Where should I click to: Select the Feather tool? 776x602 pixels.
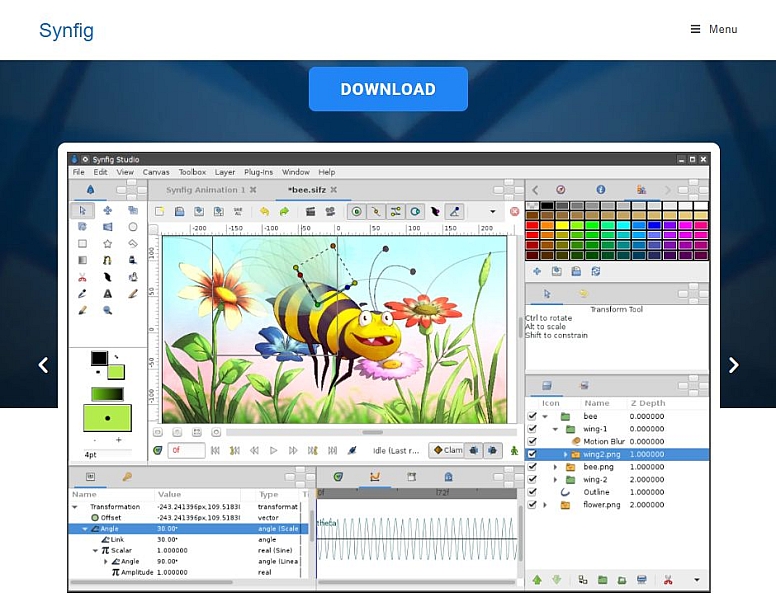(x=107, y=277)
